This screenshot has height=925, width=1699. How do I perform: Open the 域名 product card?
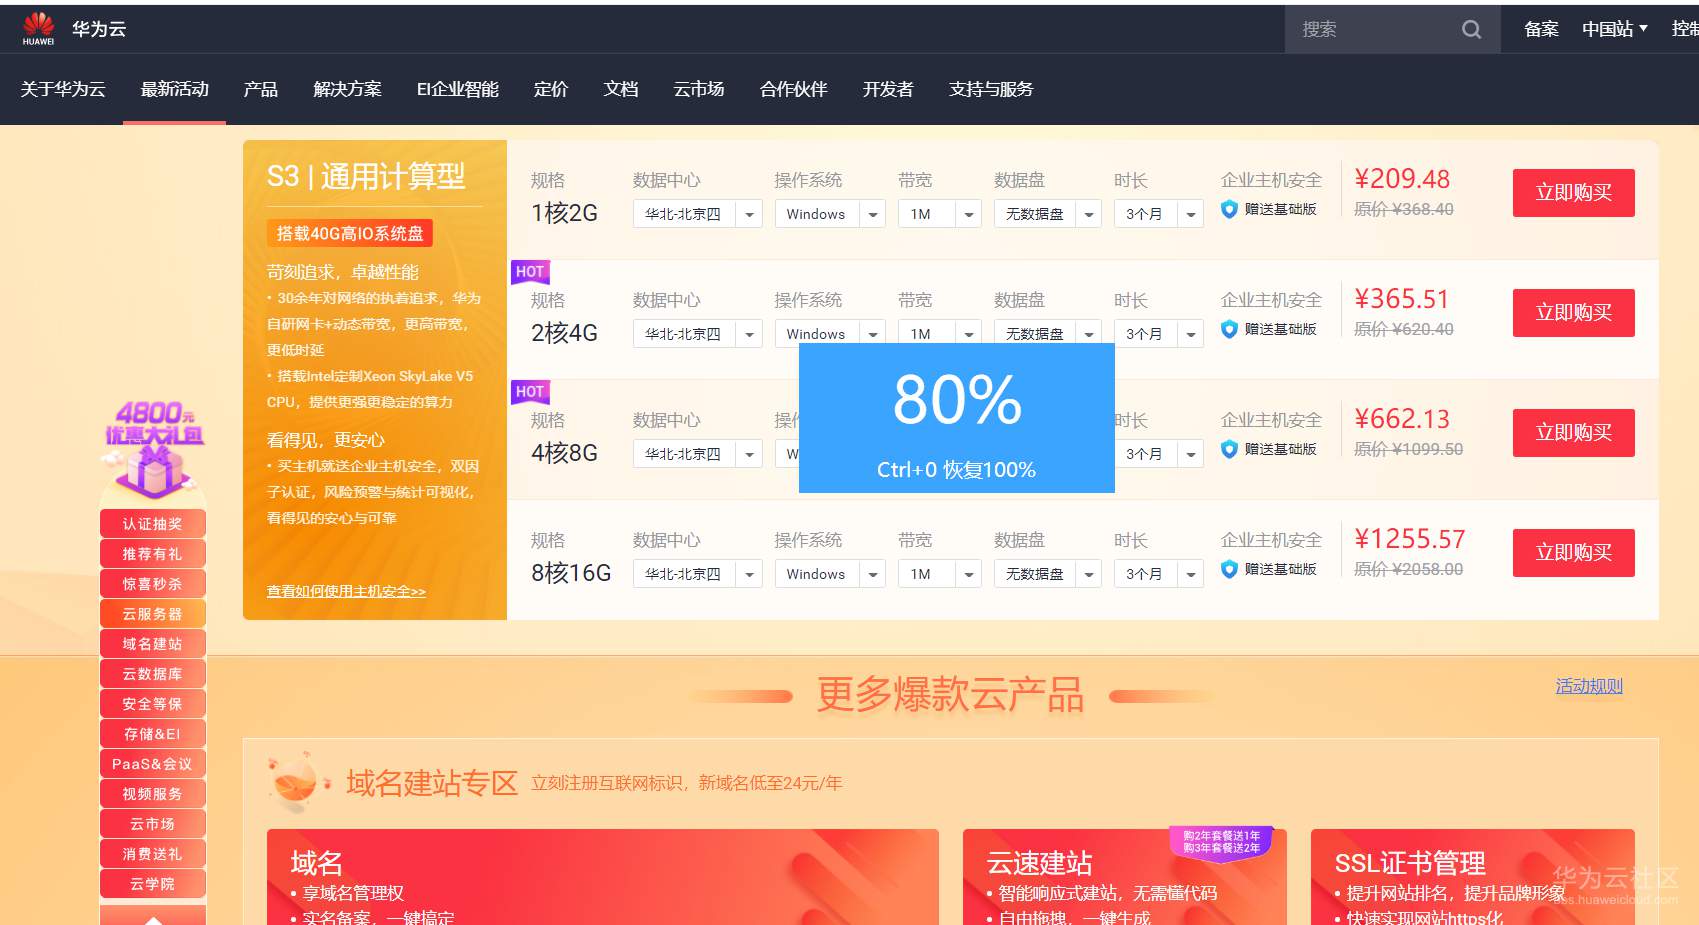point(603,877)
